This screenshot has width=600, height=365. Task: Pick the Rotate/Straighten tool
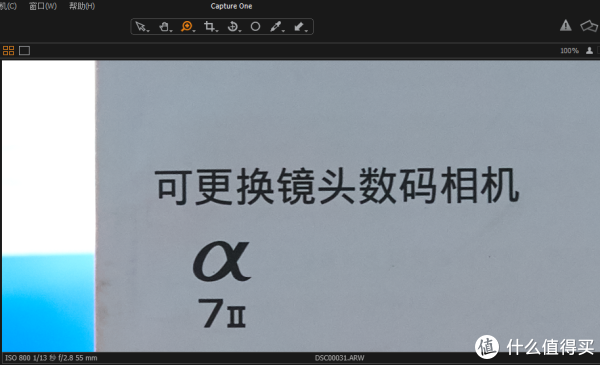point(232,26)
